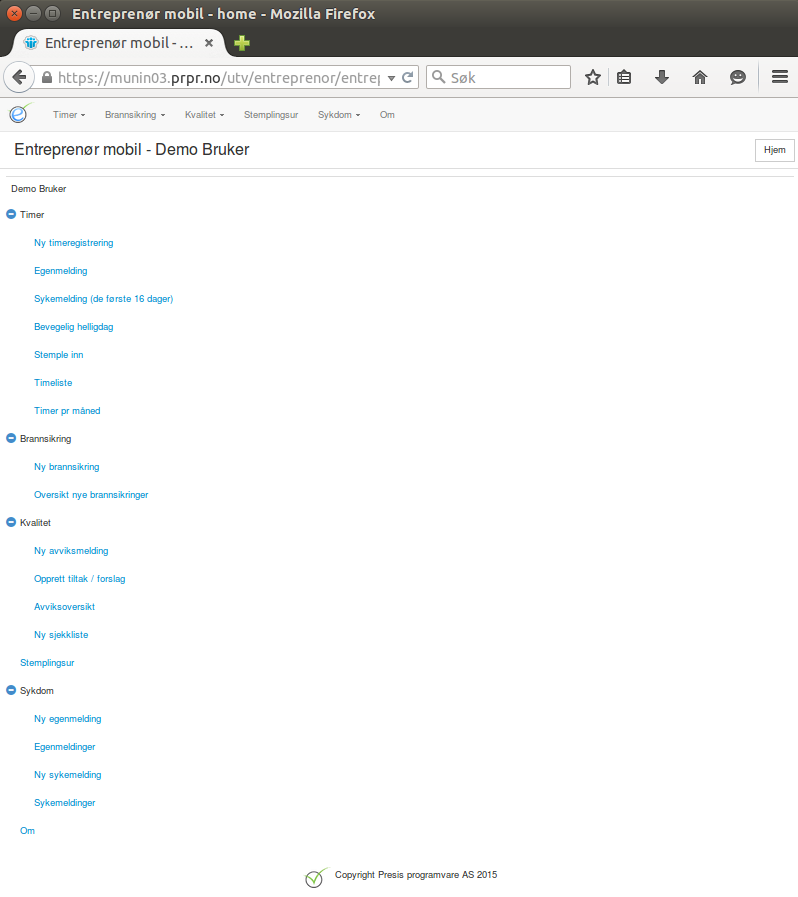
Task: Click the Entreprenør e logo in navbar
Action: pos(19,114)
